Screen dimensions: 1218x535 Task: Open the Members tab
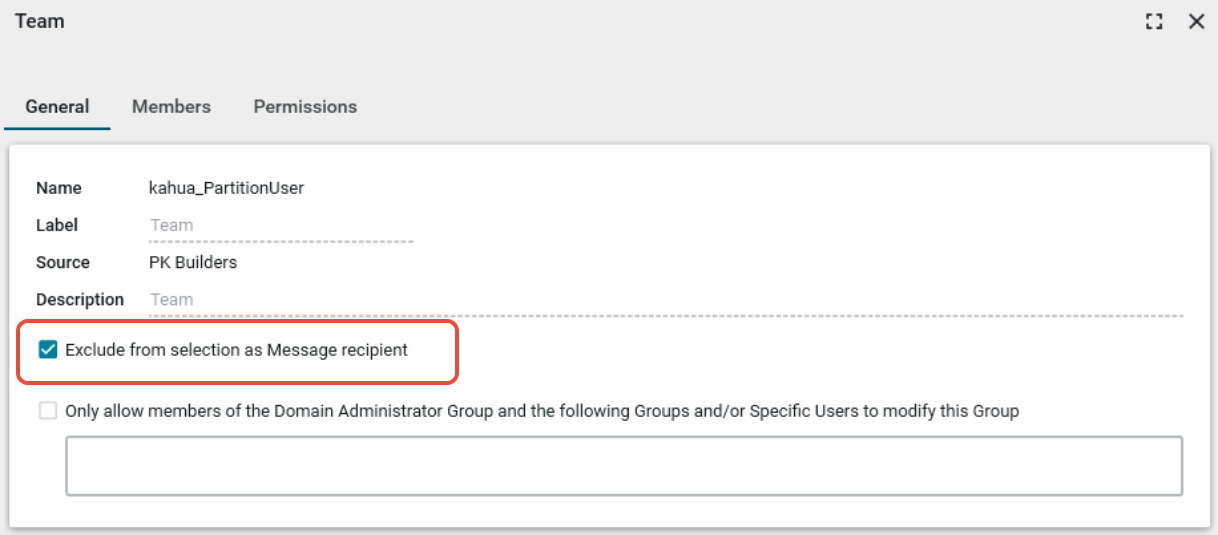tap(171, 107)
